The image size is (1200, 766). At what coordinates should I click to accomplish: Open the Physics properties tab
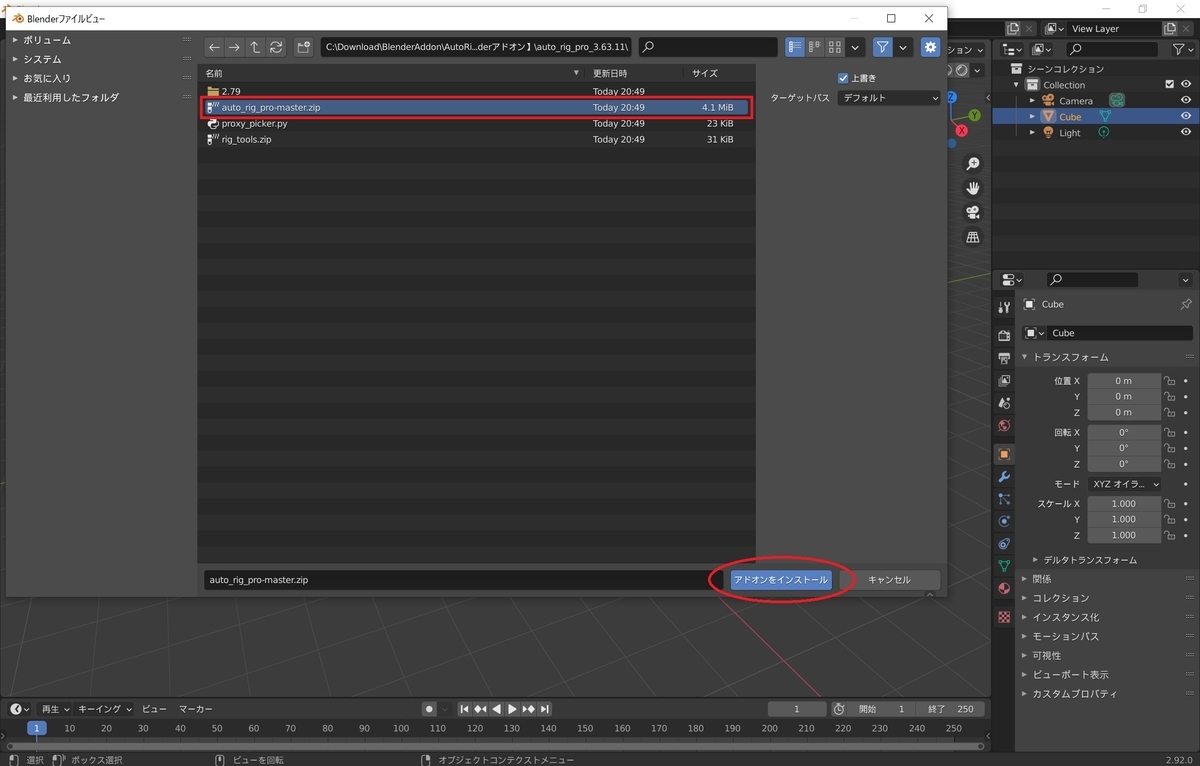point(1005,521)
